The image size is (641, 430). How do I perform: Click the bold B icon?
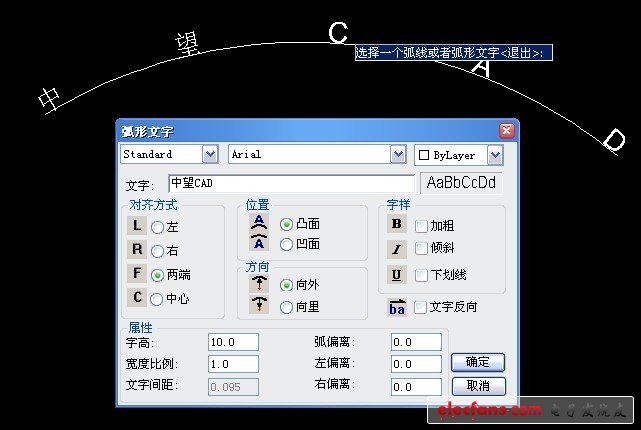coord(396,225)
